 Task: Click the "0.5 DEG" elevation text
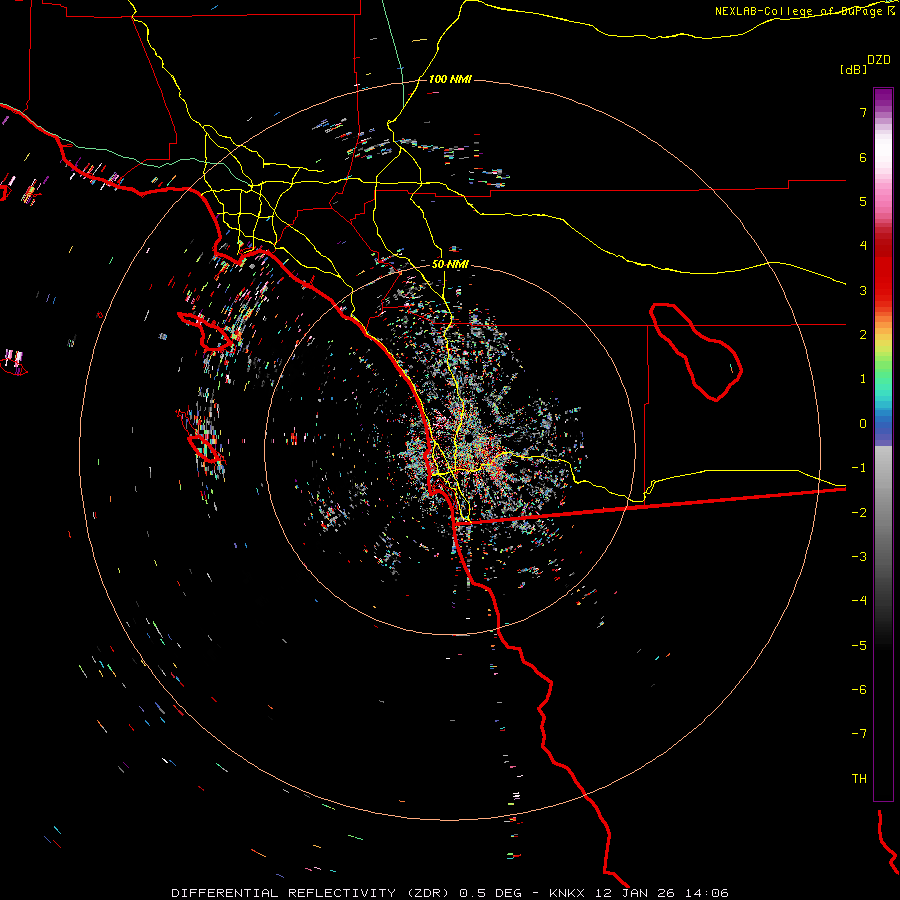(x=490, y=893)
